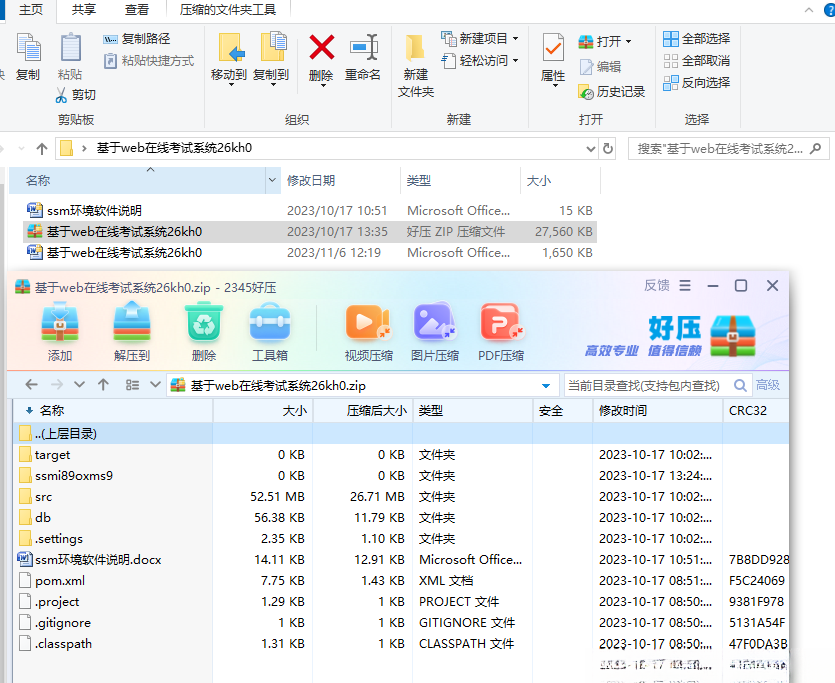Expand 轻松访问 dropdown
The width and height of the screenshot is (835, 683).
[515, 61]
